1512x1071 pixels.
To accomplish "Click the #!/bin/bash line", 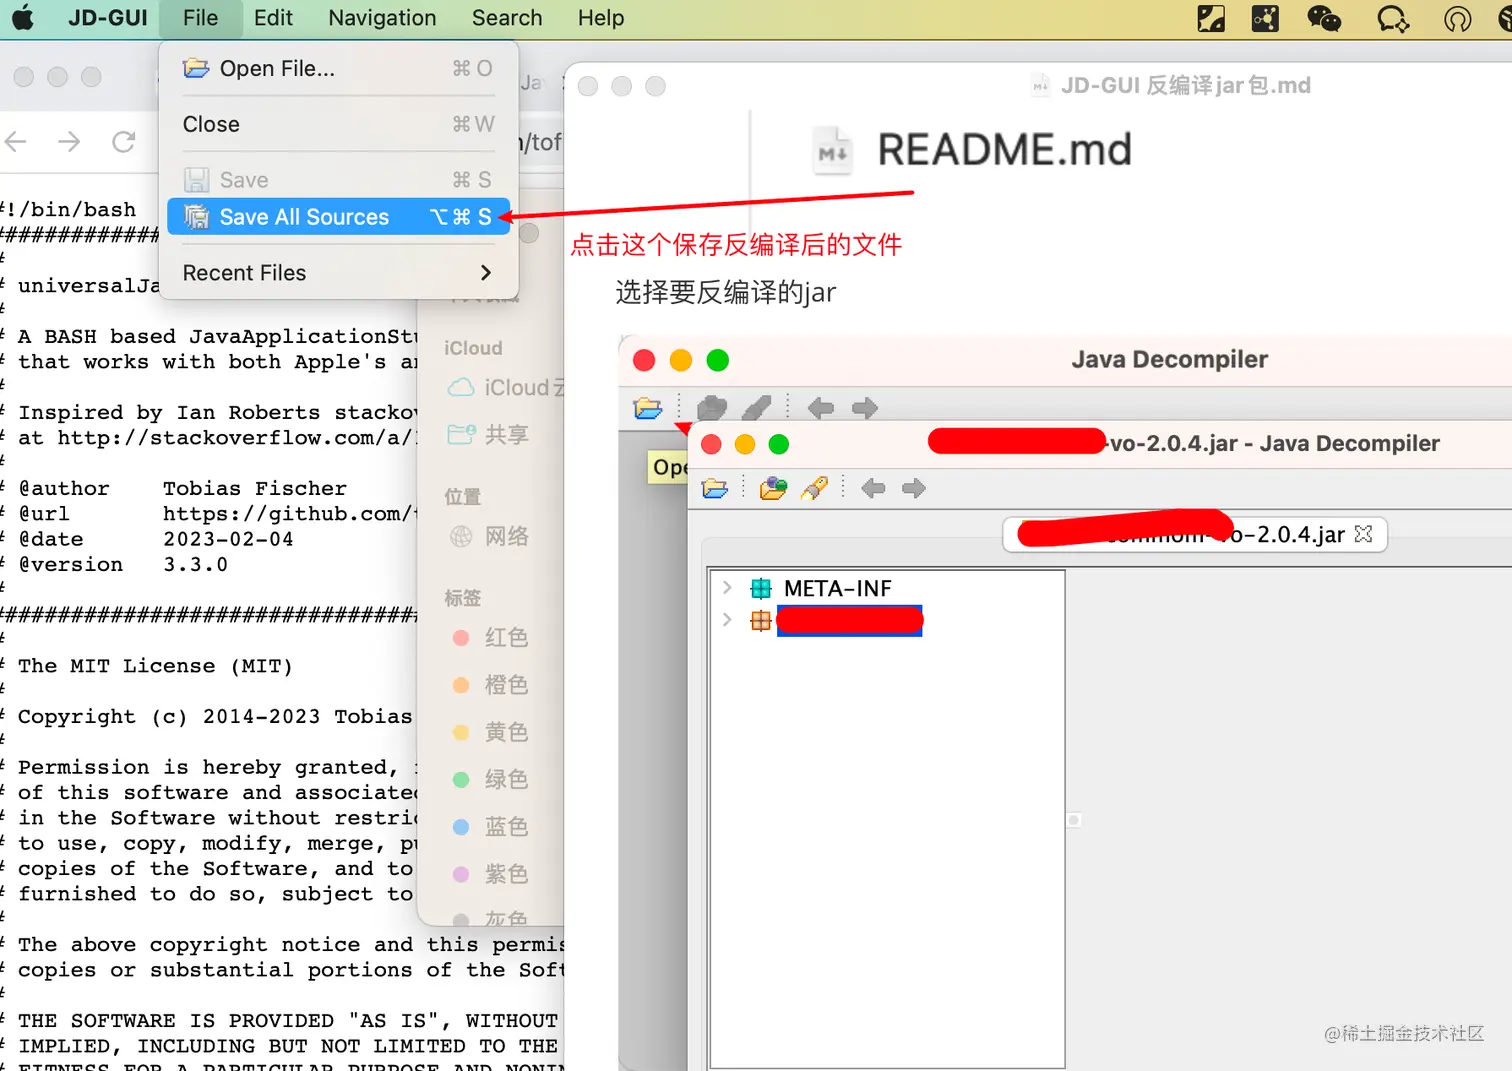I will (x=68, y=210).
